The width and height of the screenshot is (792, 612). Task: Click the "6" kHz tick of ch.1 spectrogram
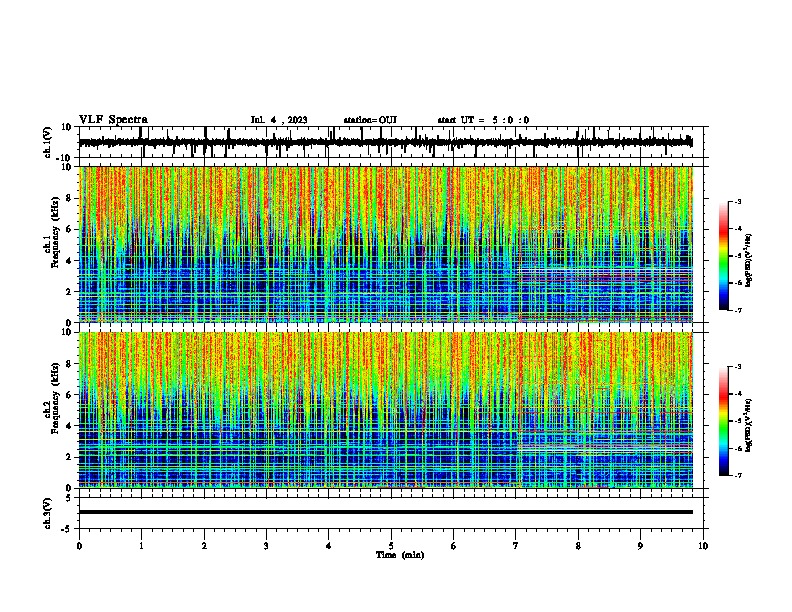point(70,230)
